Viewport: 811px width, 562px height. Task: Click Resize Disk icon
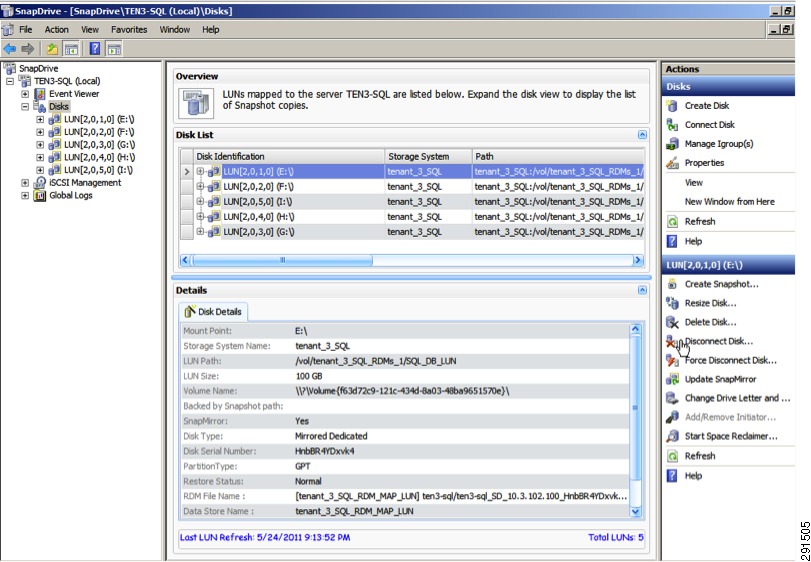(x=672, y=303)
